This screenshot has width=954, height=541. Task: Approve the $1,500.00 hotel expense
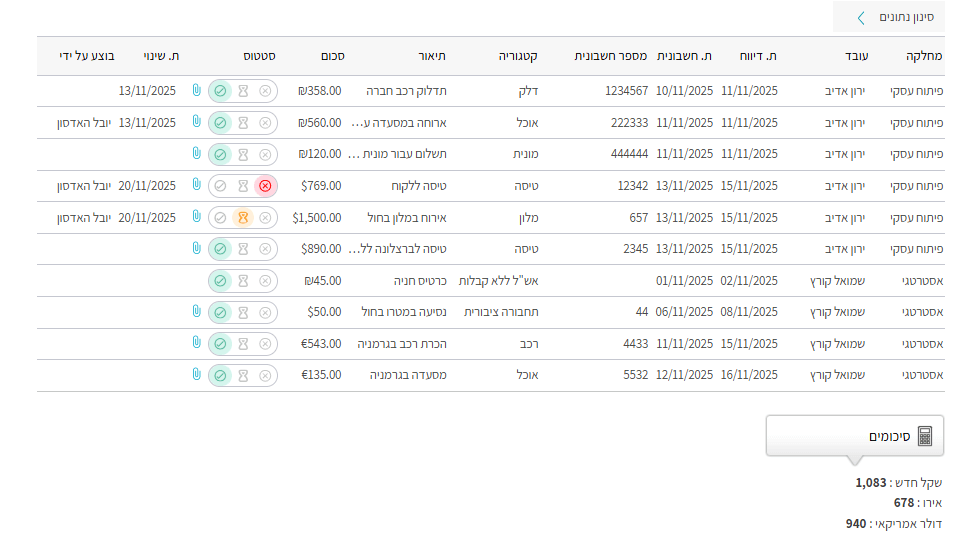[220, 217]
